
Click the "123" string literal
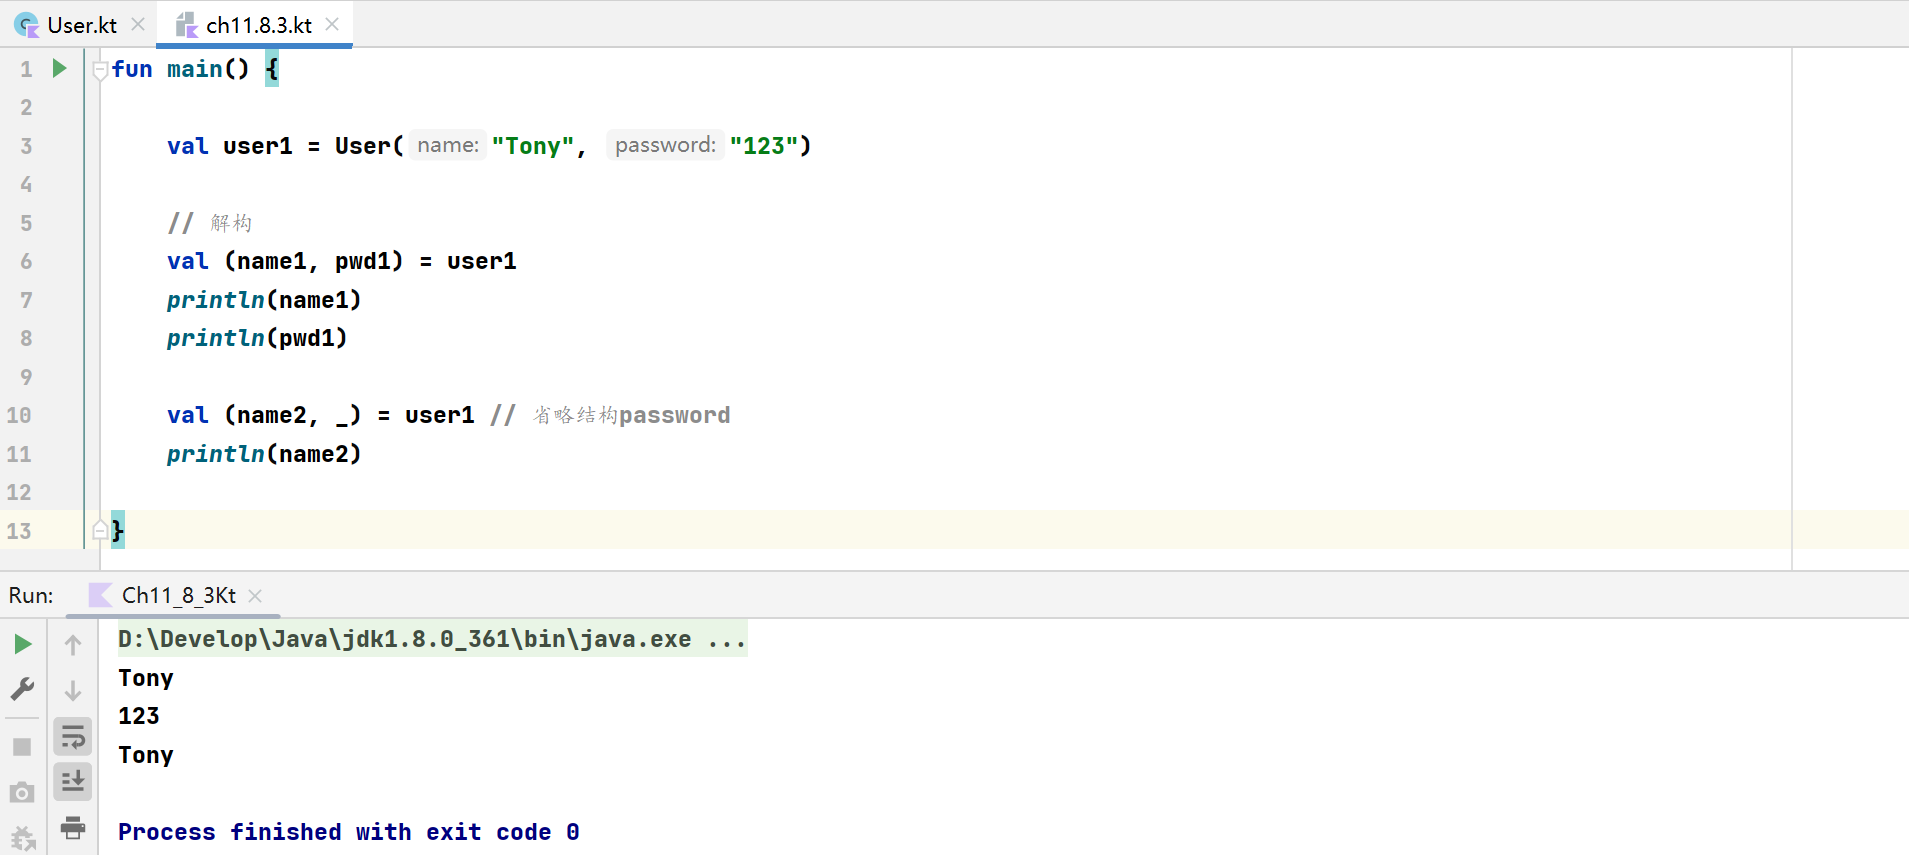763,146
